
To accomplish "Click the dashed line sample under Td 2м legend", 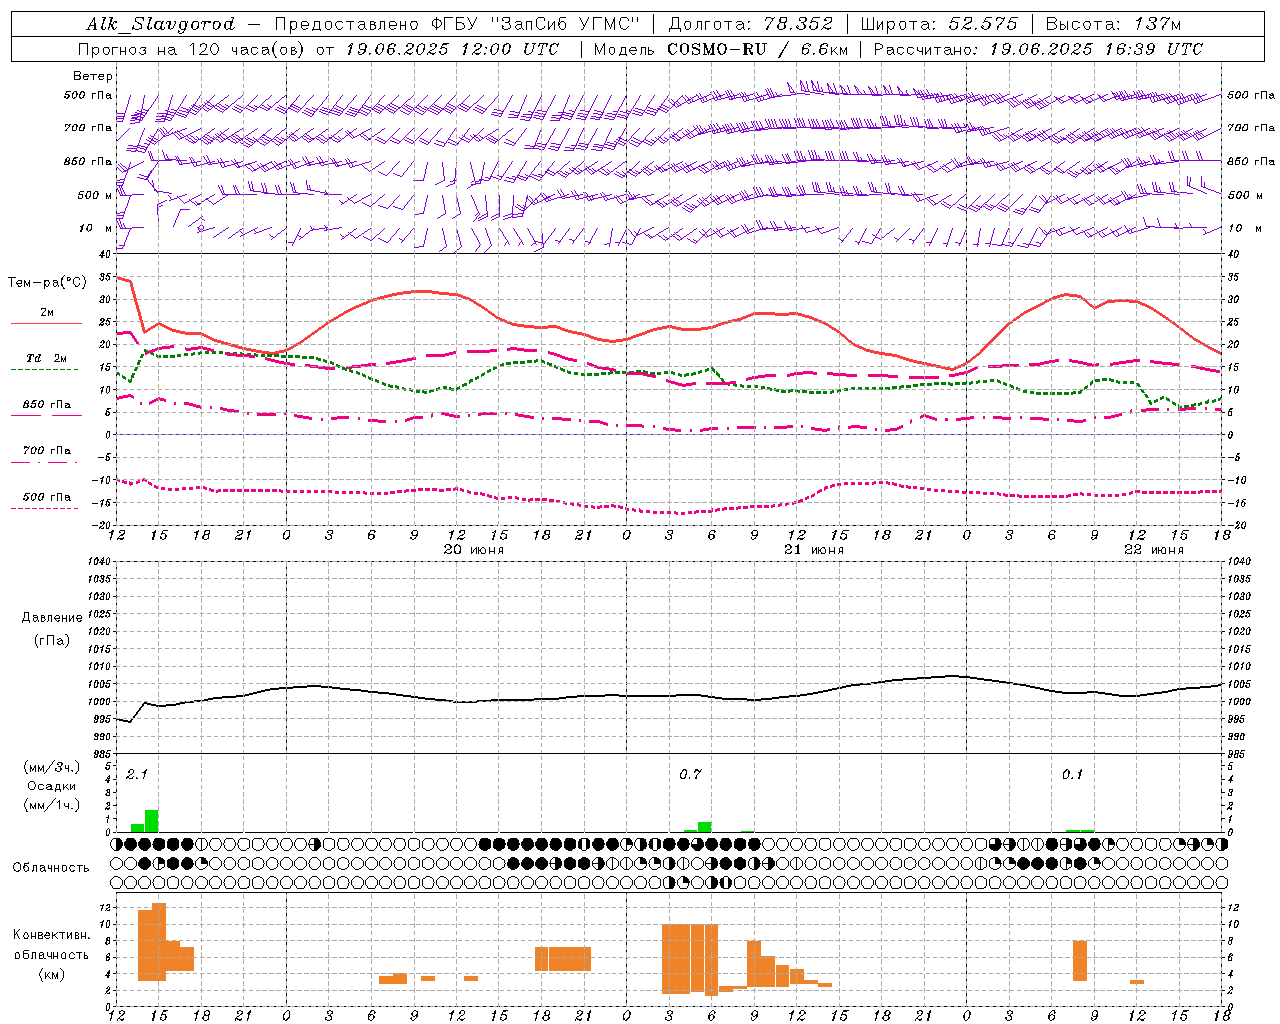I will [44, 370].
